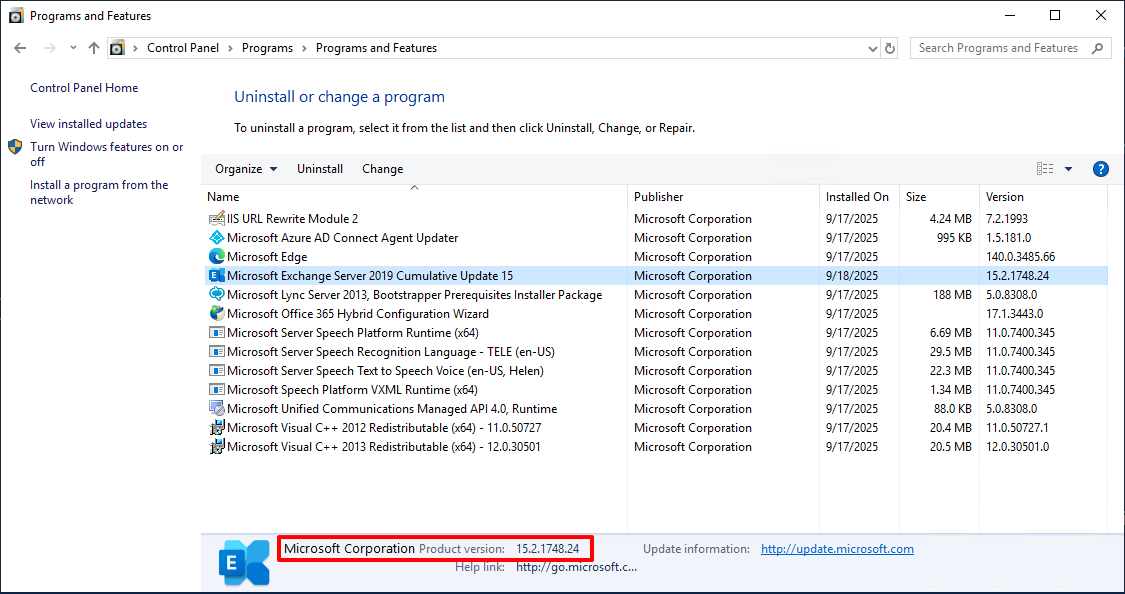Screen dimensions: 1125x594
Task: Select Microsoft Office 365 Hybrid Configuration Wizard
Action: point(358,314)
